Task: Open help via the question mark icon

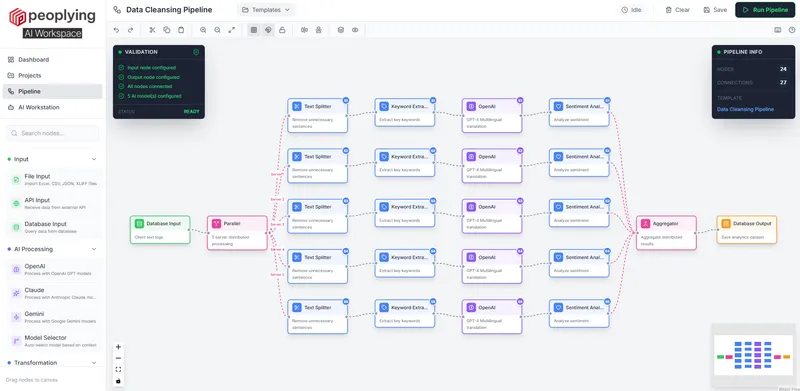Action: click(792, 30)
